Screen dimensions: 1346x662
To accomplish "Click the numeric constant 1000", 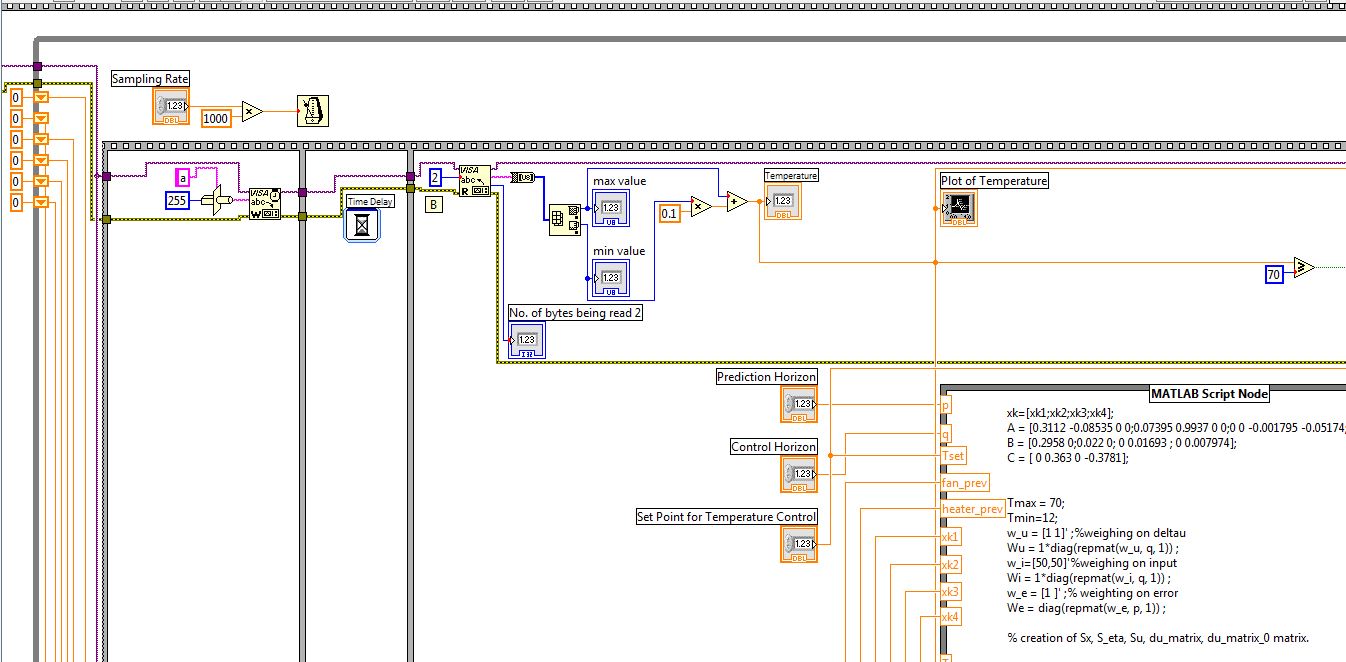I will [216, 118].
